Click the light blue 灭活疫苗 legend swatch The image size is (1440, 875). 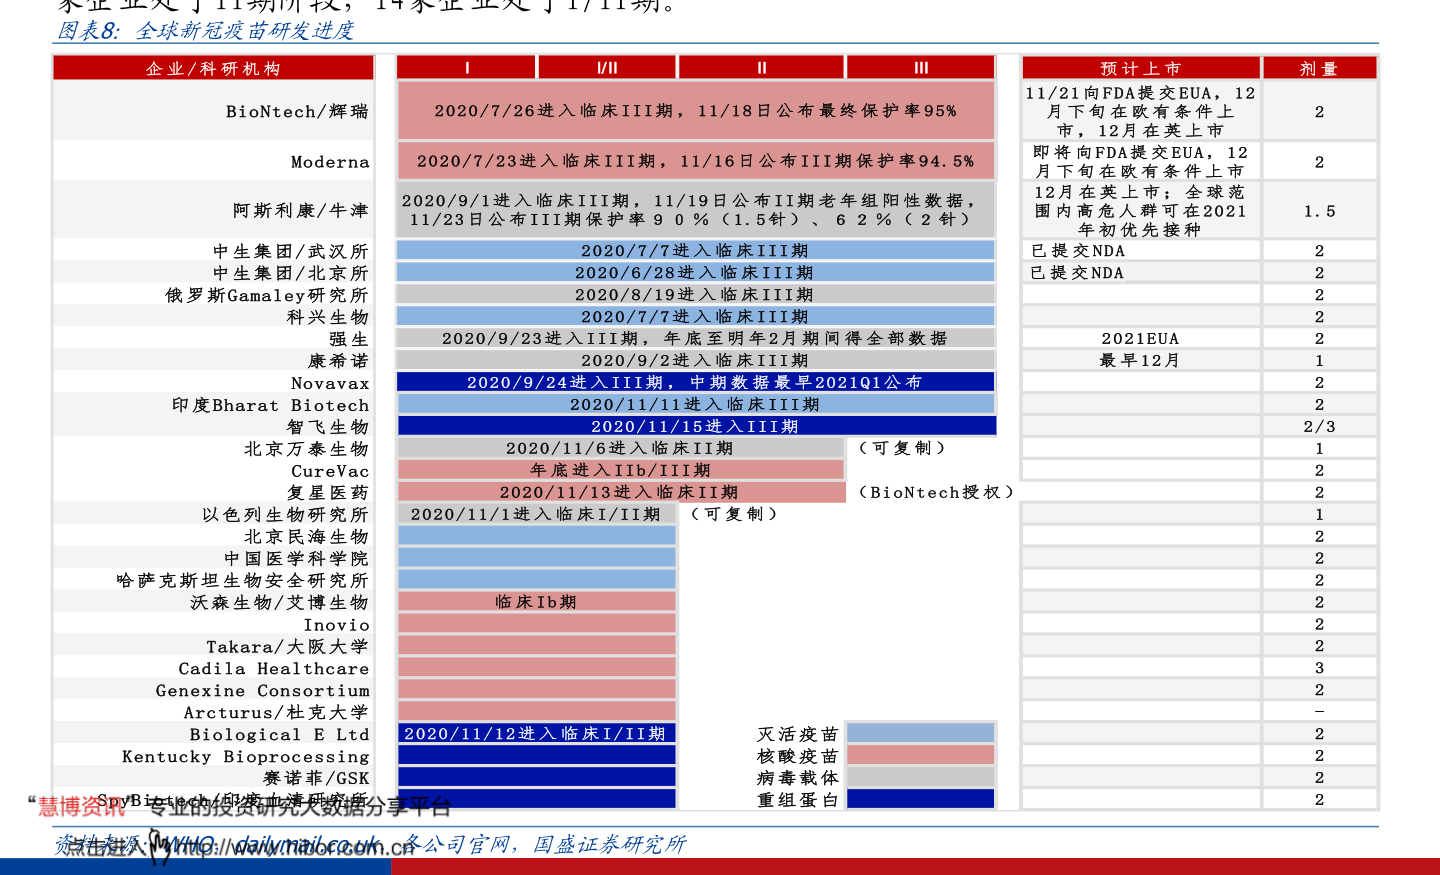coord(920,733)
